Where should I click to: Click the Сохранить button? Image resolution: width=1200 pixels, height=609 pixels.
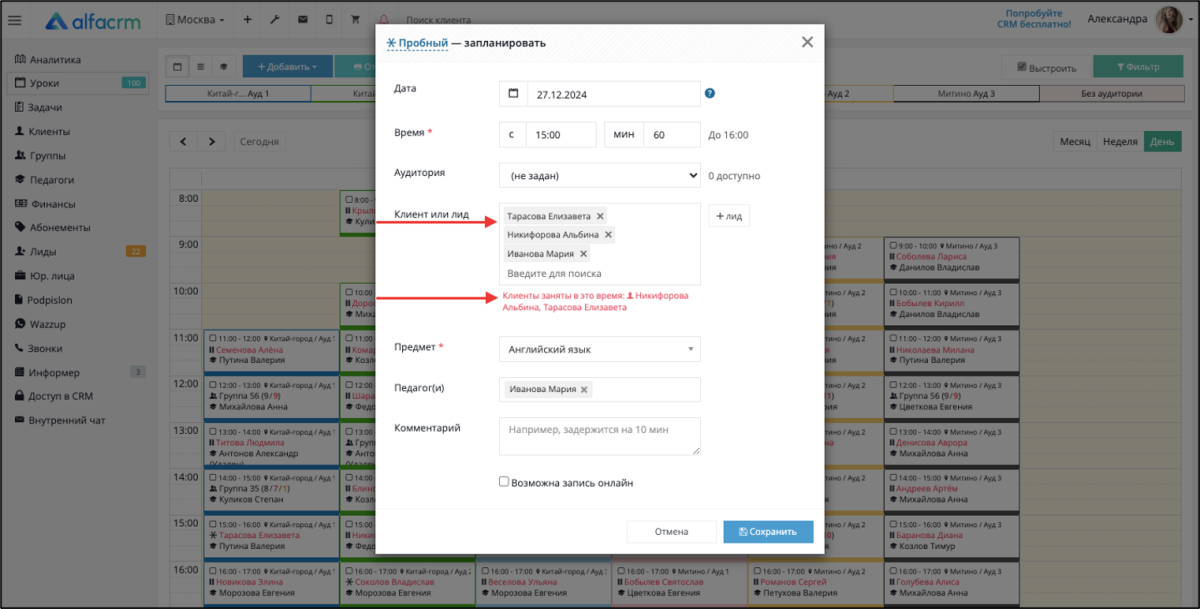[x=768, y=532]
